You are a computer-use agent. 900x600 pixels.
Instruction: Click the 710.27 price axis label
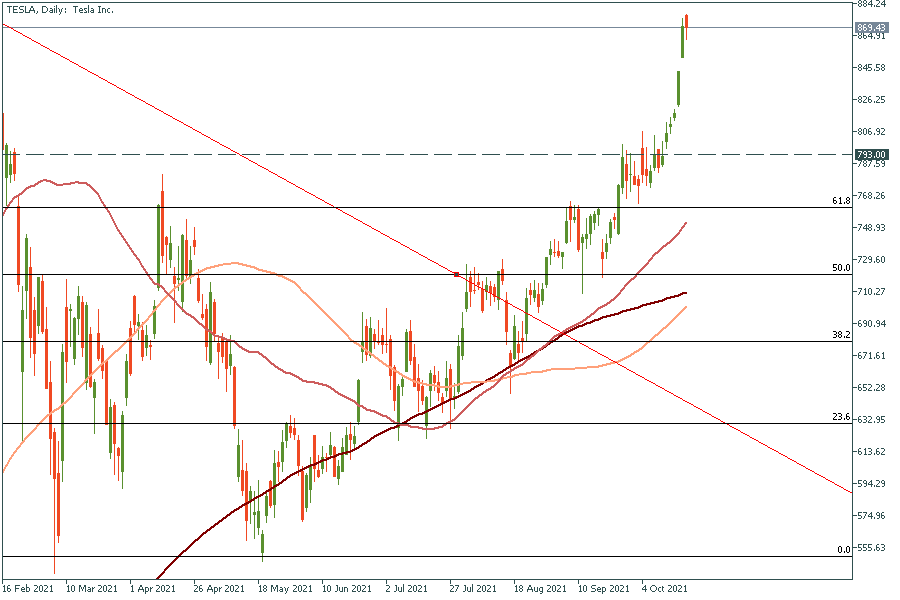(x=872, y=291)
